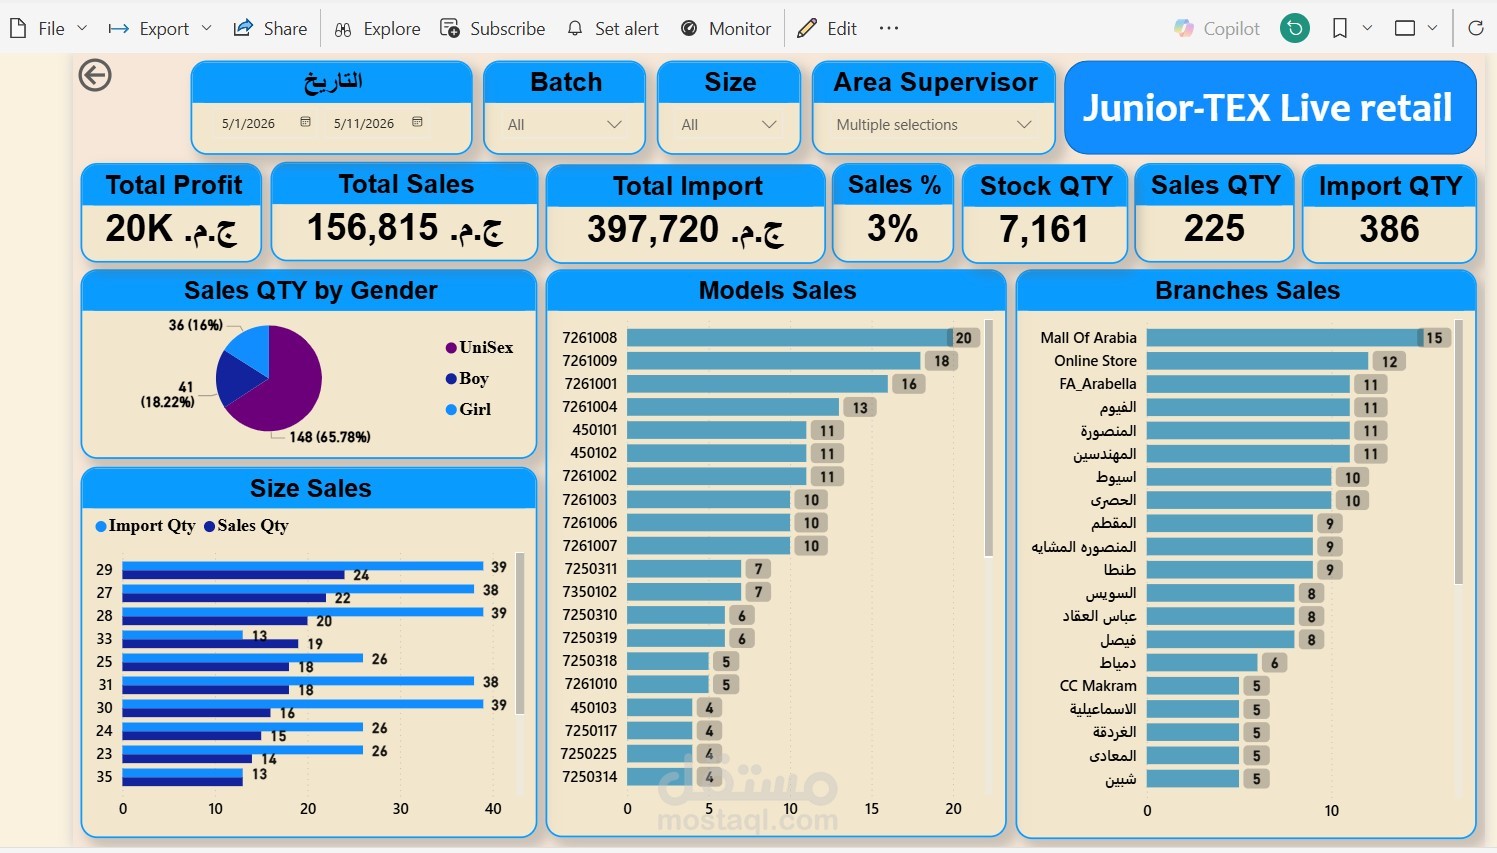The height and width of the screenshot is (853, 1497).
Task: Click the Edit pencil button
Action: pos(827,29)
